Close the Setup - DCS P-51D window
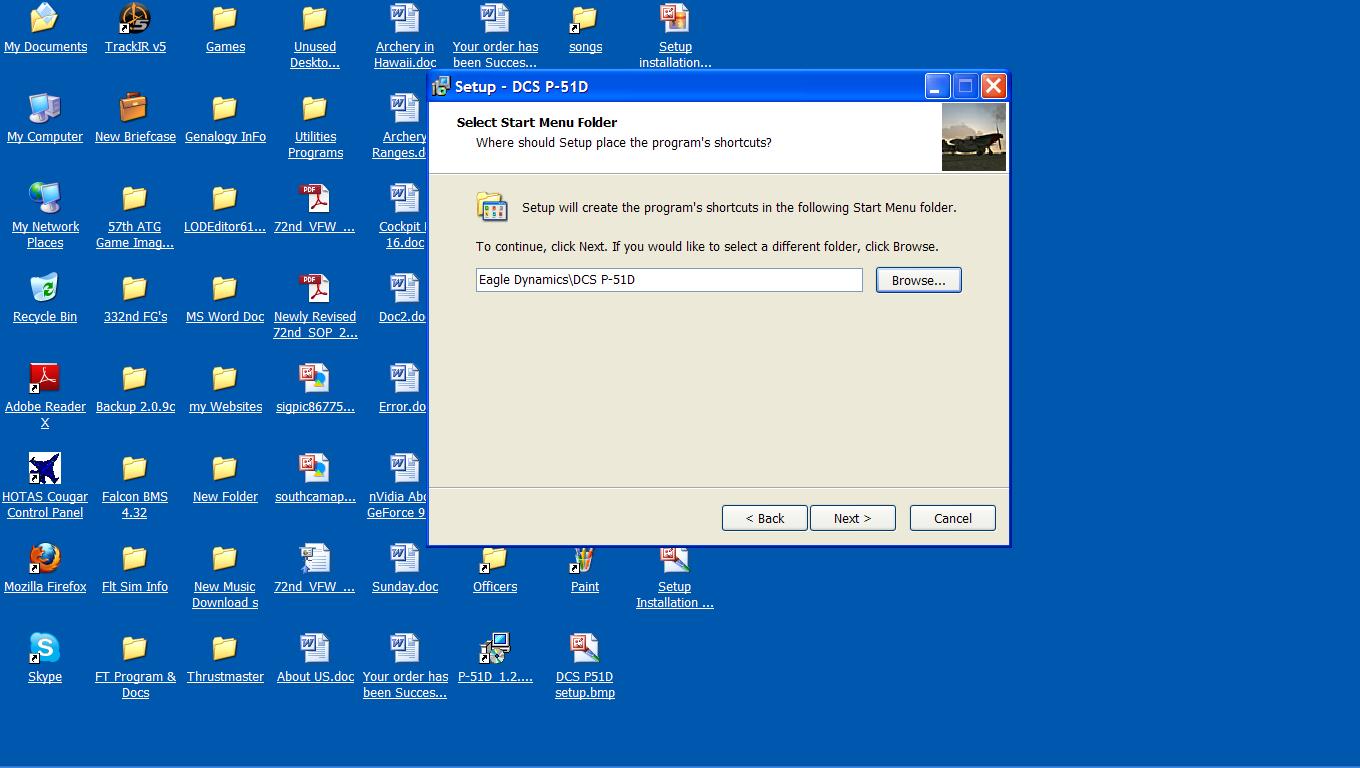This screenshot has width=1360, height=768. click(x=993, y=86)
